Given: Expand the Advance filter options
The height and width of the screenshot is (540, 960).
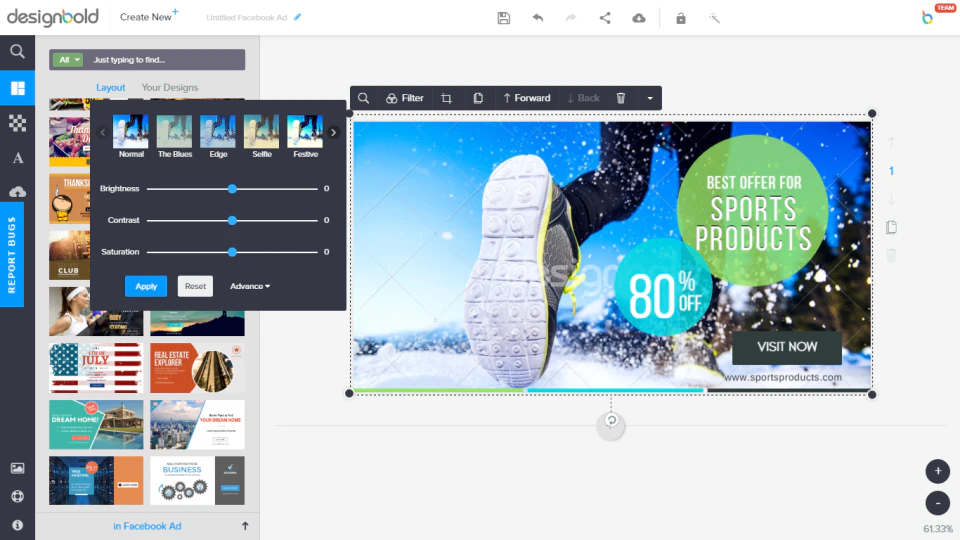Looking at the screenshot, I should (x=250, y=286).
